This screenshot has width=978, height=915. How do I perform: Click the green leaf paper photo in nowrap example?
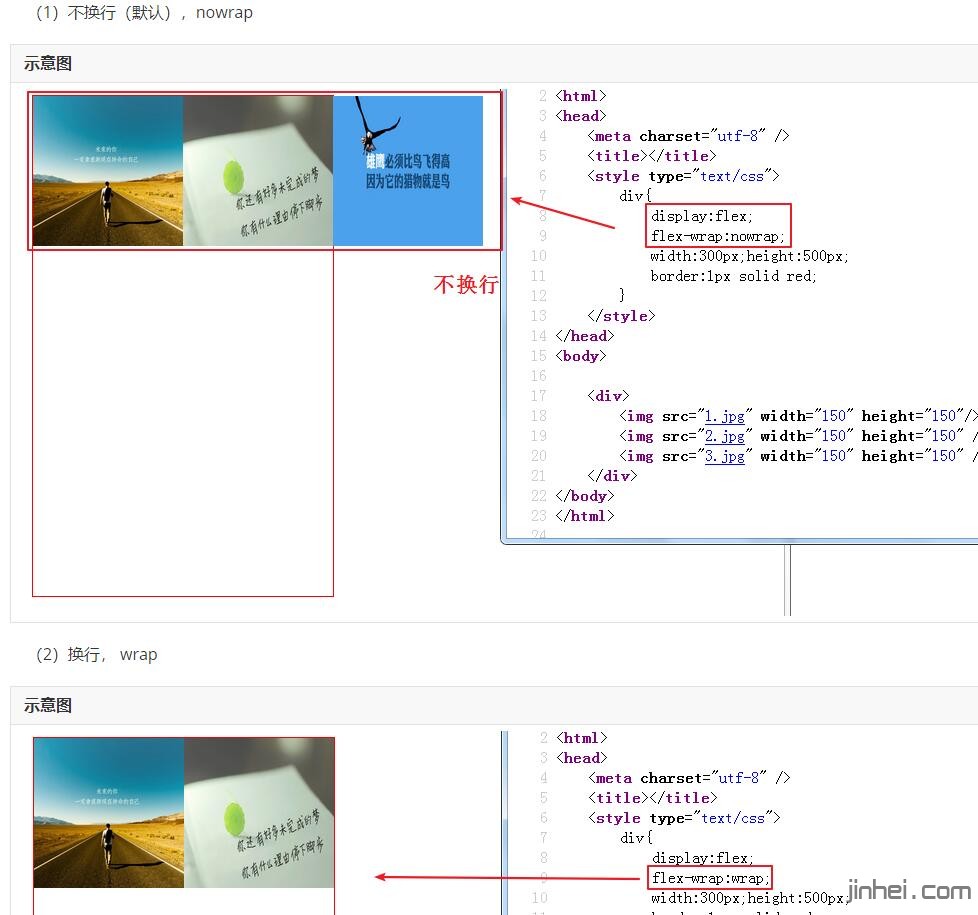pyautogui.click(x=258, y=170)
